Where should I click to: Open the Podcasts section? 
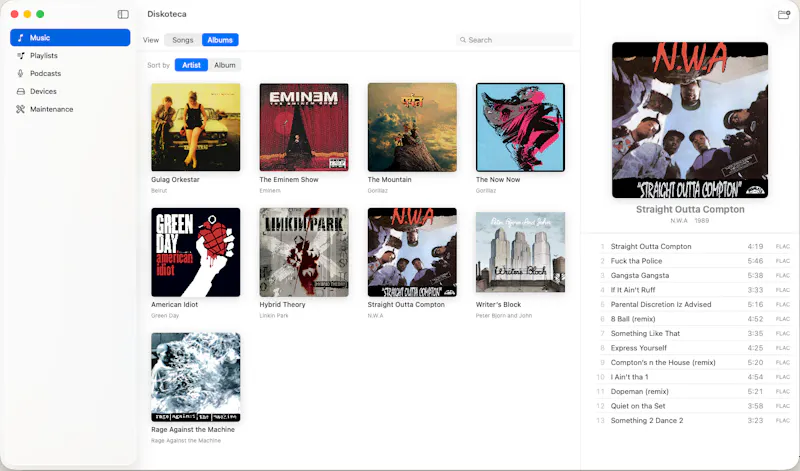(x=70, y=73)
